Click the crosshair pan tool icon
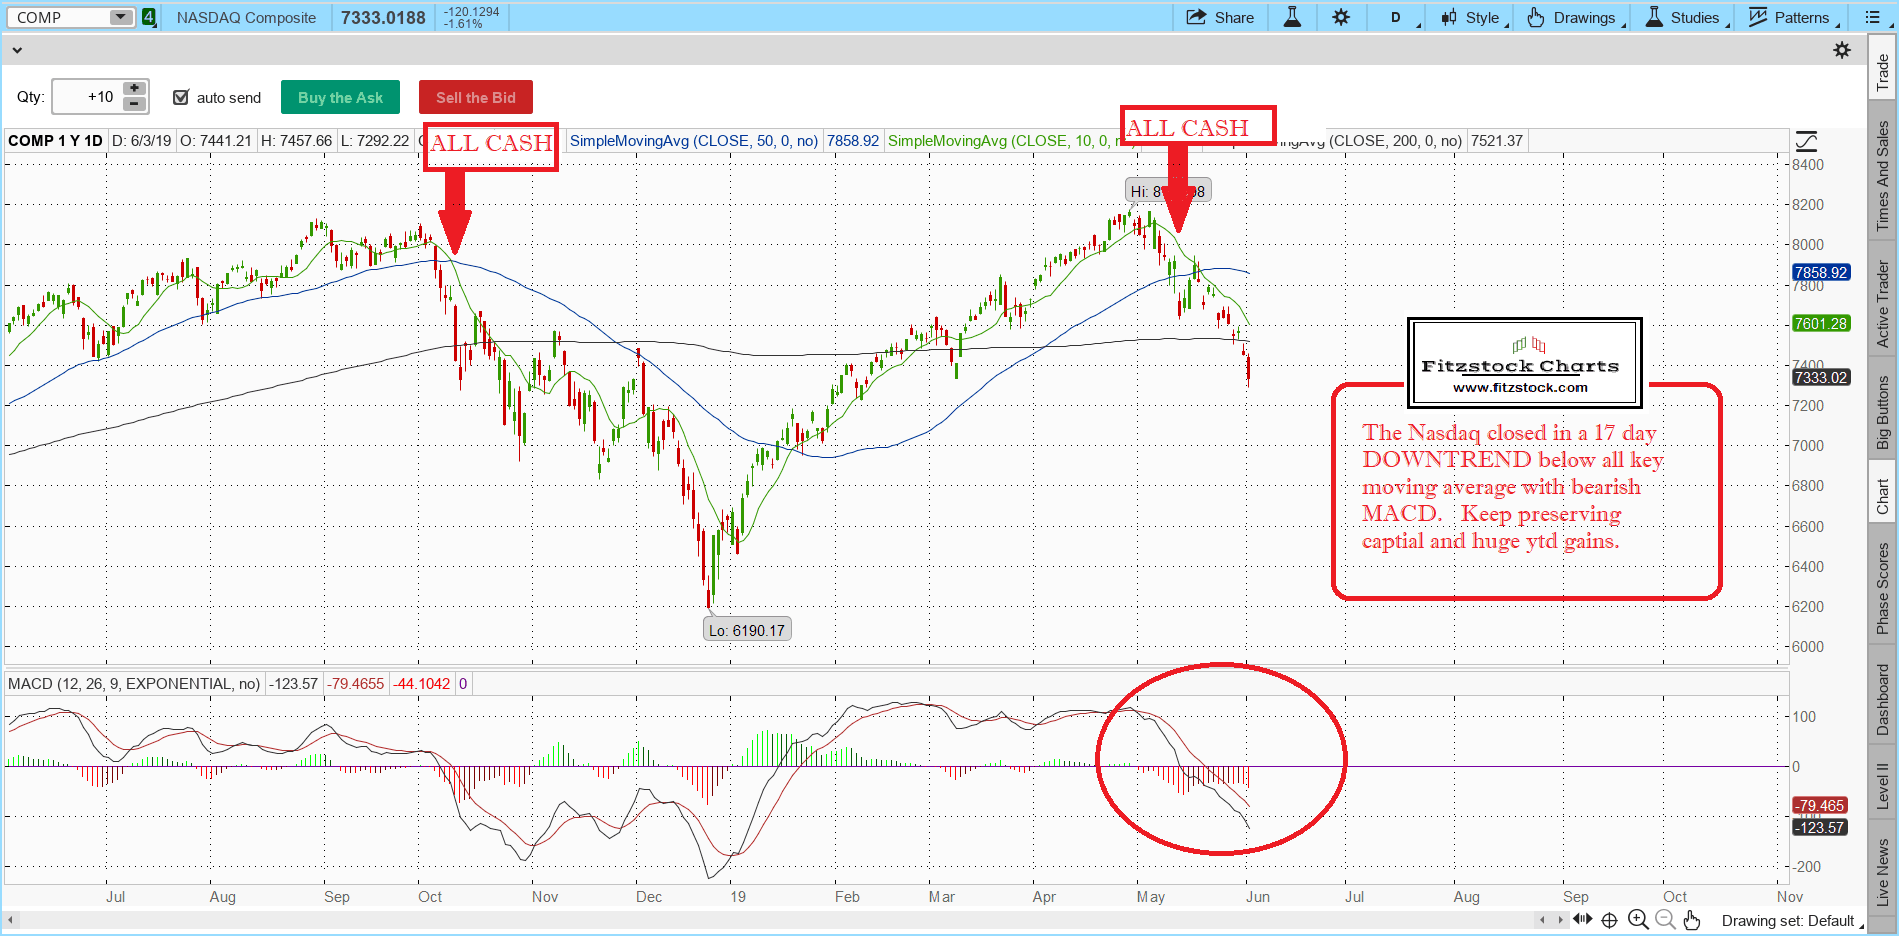Screen dimensions: 1899x936 pyautogui.click(x=1609, y=920)
